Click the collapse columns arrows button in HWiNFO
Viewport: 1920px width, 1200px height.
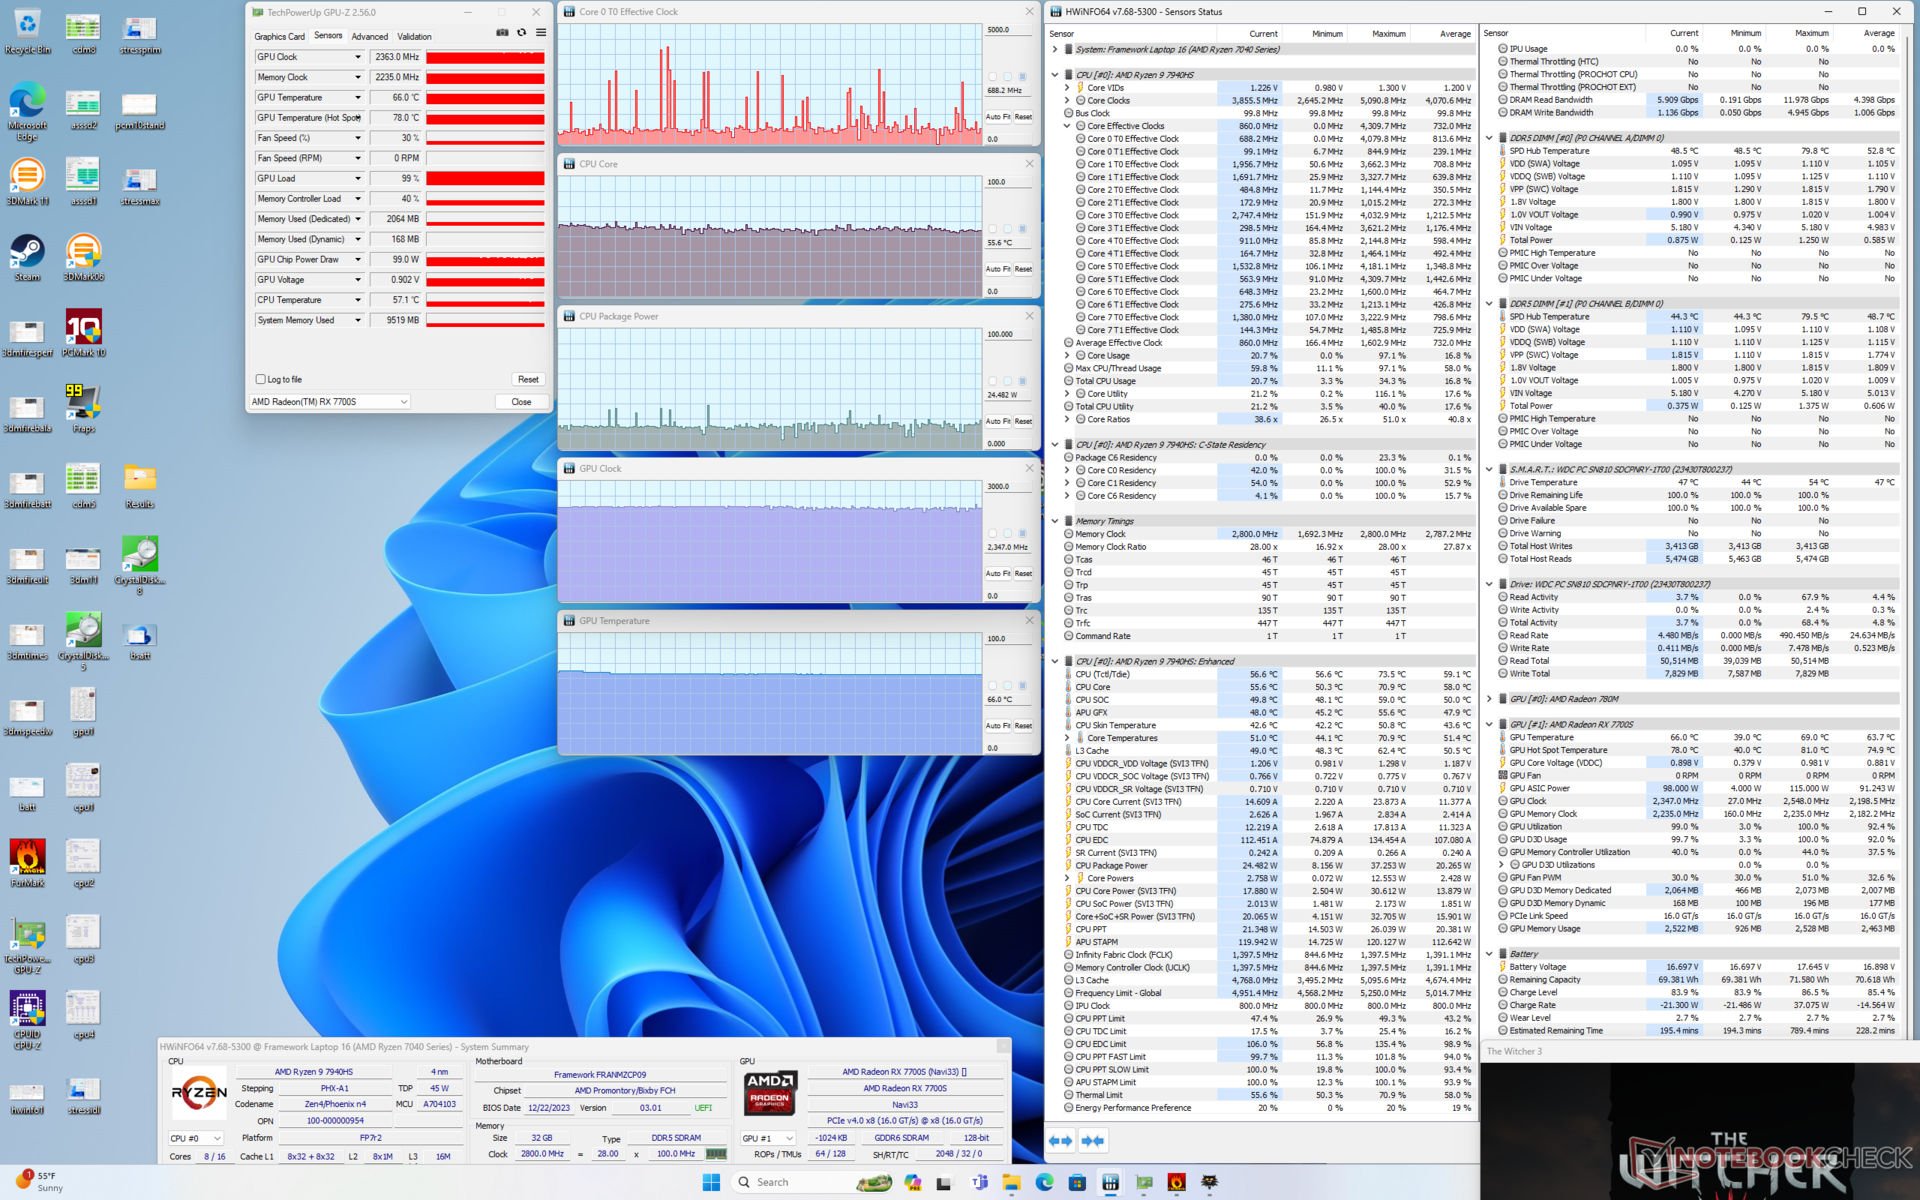click(1093, 1141)
